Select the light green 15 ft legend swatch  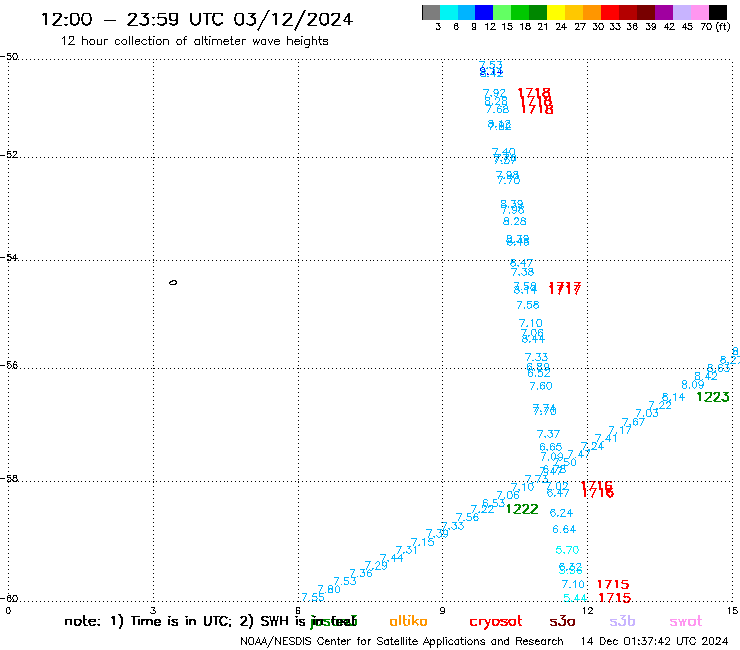click(x=502, y=12)
